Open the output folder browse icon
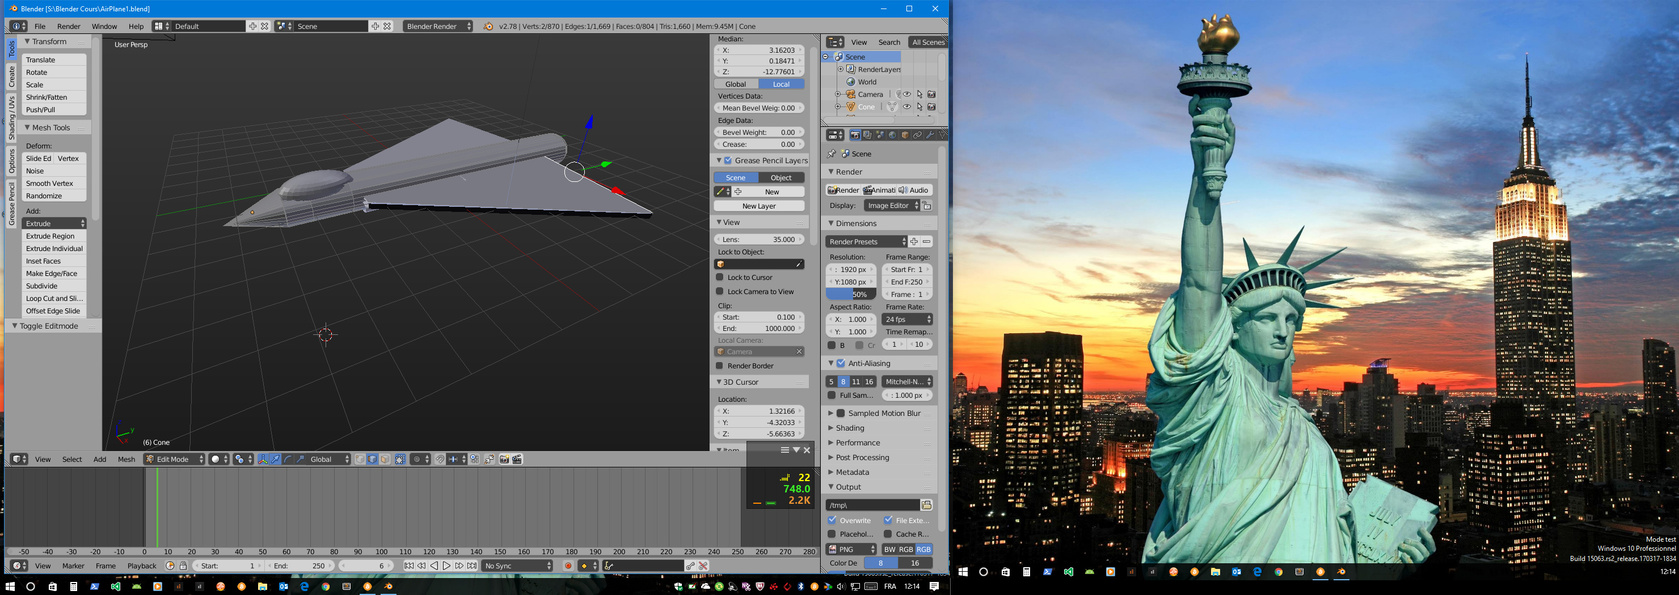Screen dimensions: 1679x595 [926, 505]
